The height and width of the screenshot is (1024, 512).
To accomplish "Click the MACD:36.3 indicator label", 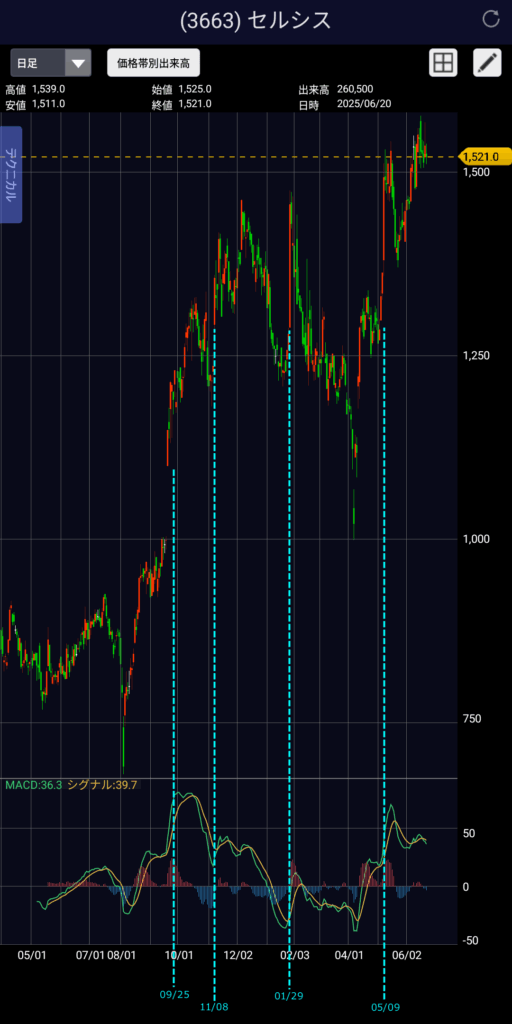I will pos(33,786).
